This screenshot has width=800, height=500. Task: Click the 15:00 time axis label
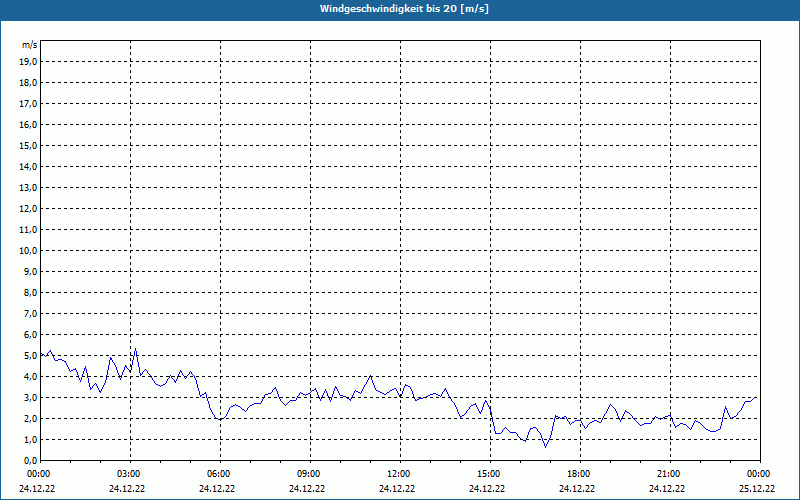coord(491,474)
